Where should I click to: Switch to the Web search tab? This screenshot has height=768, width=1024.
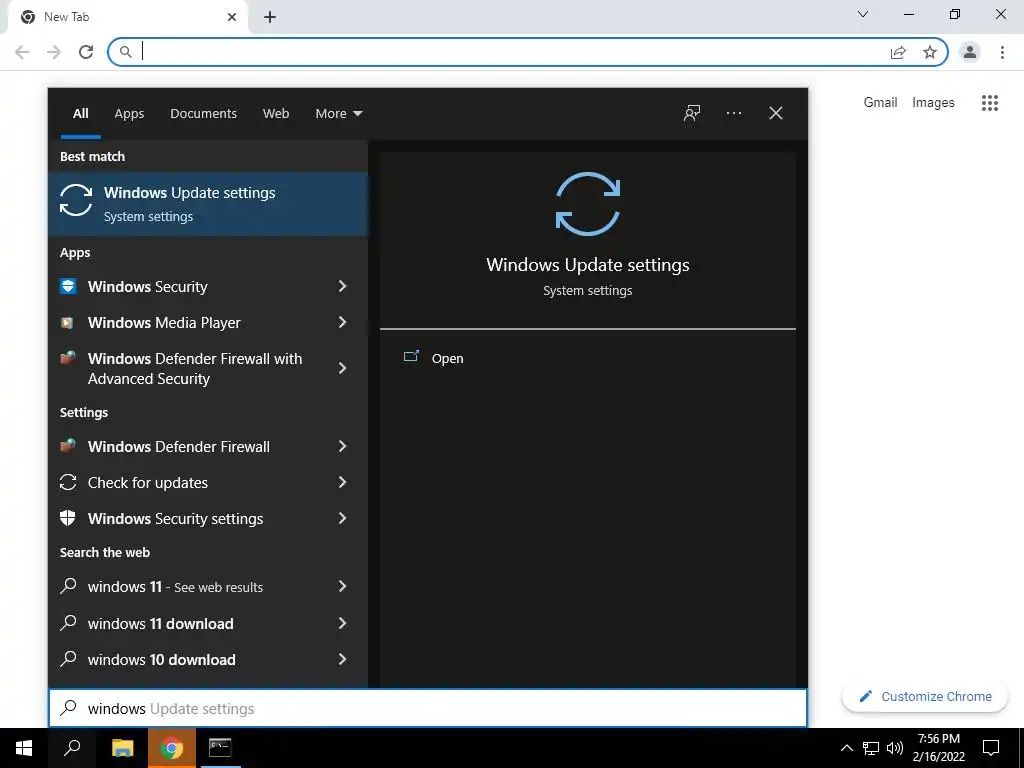(x=276, y=114)
